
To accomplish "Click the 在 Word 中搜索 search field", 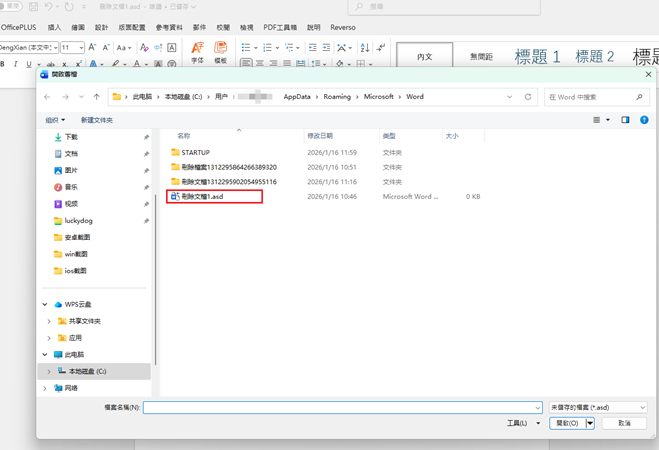I will coord(597,97).
